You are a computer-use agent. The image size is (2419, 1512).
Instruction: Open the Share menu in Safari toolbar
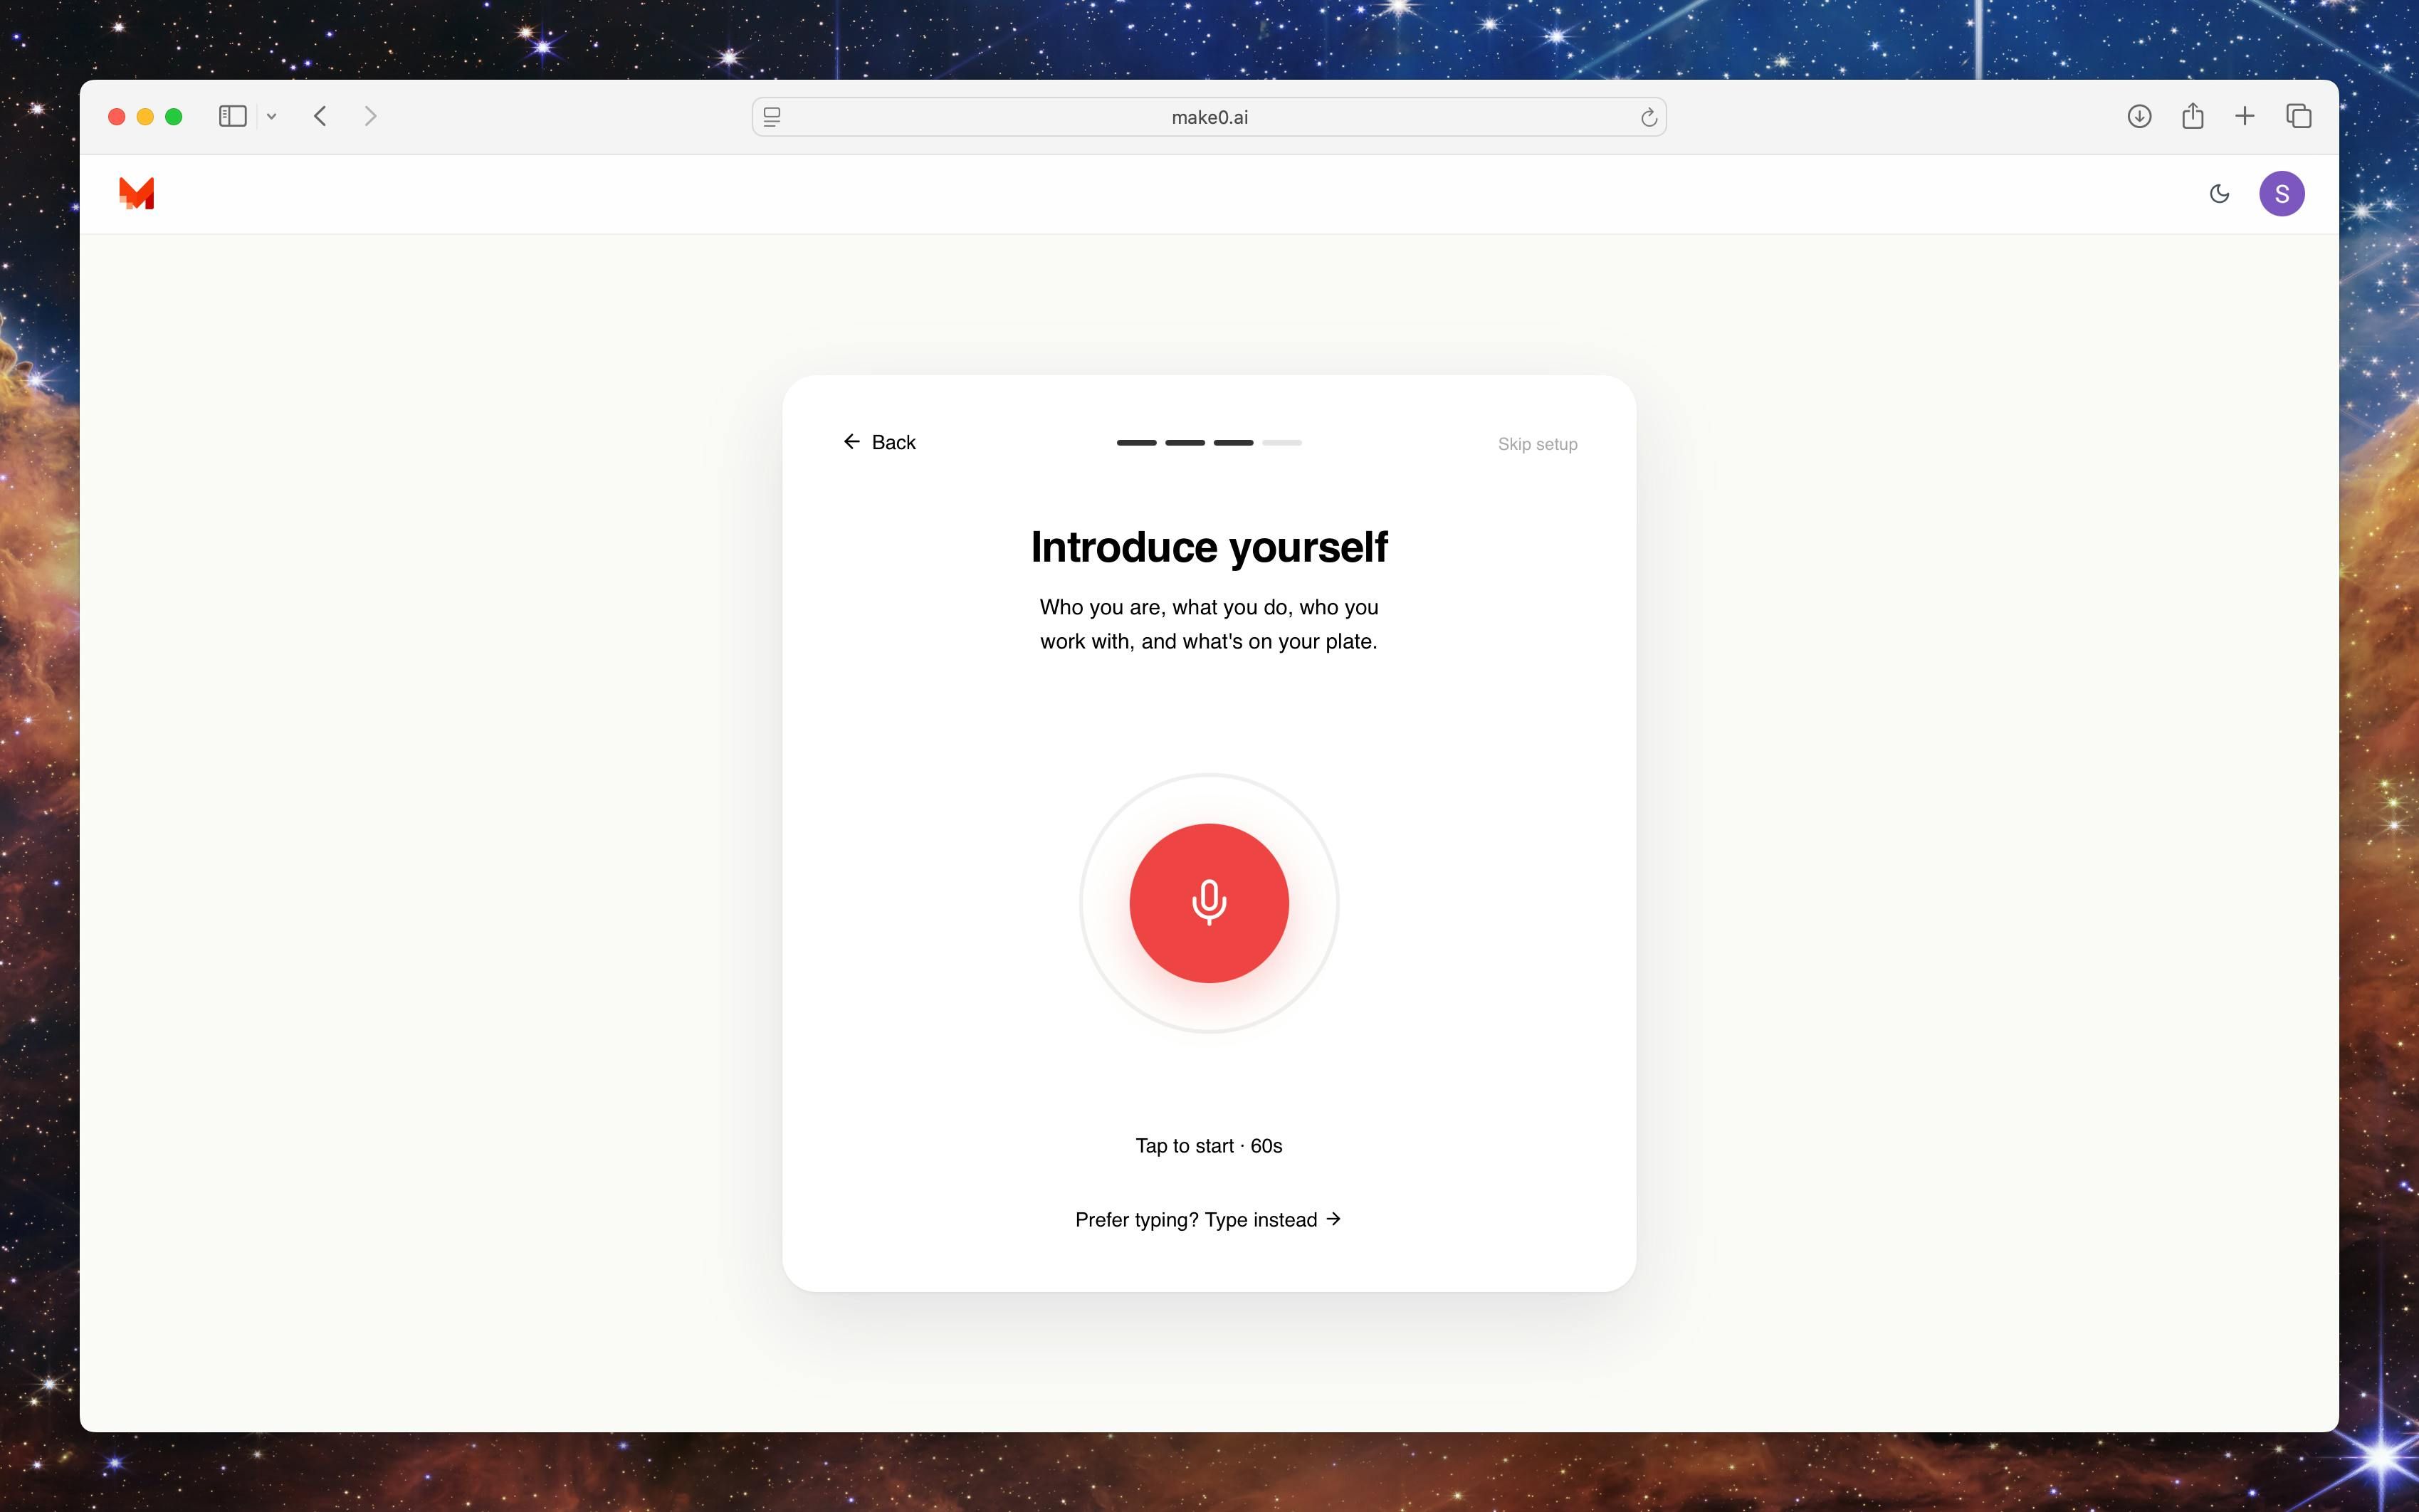(x=2192, y=116)
